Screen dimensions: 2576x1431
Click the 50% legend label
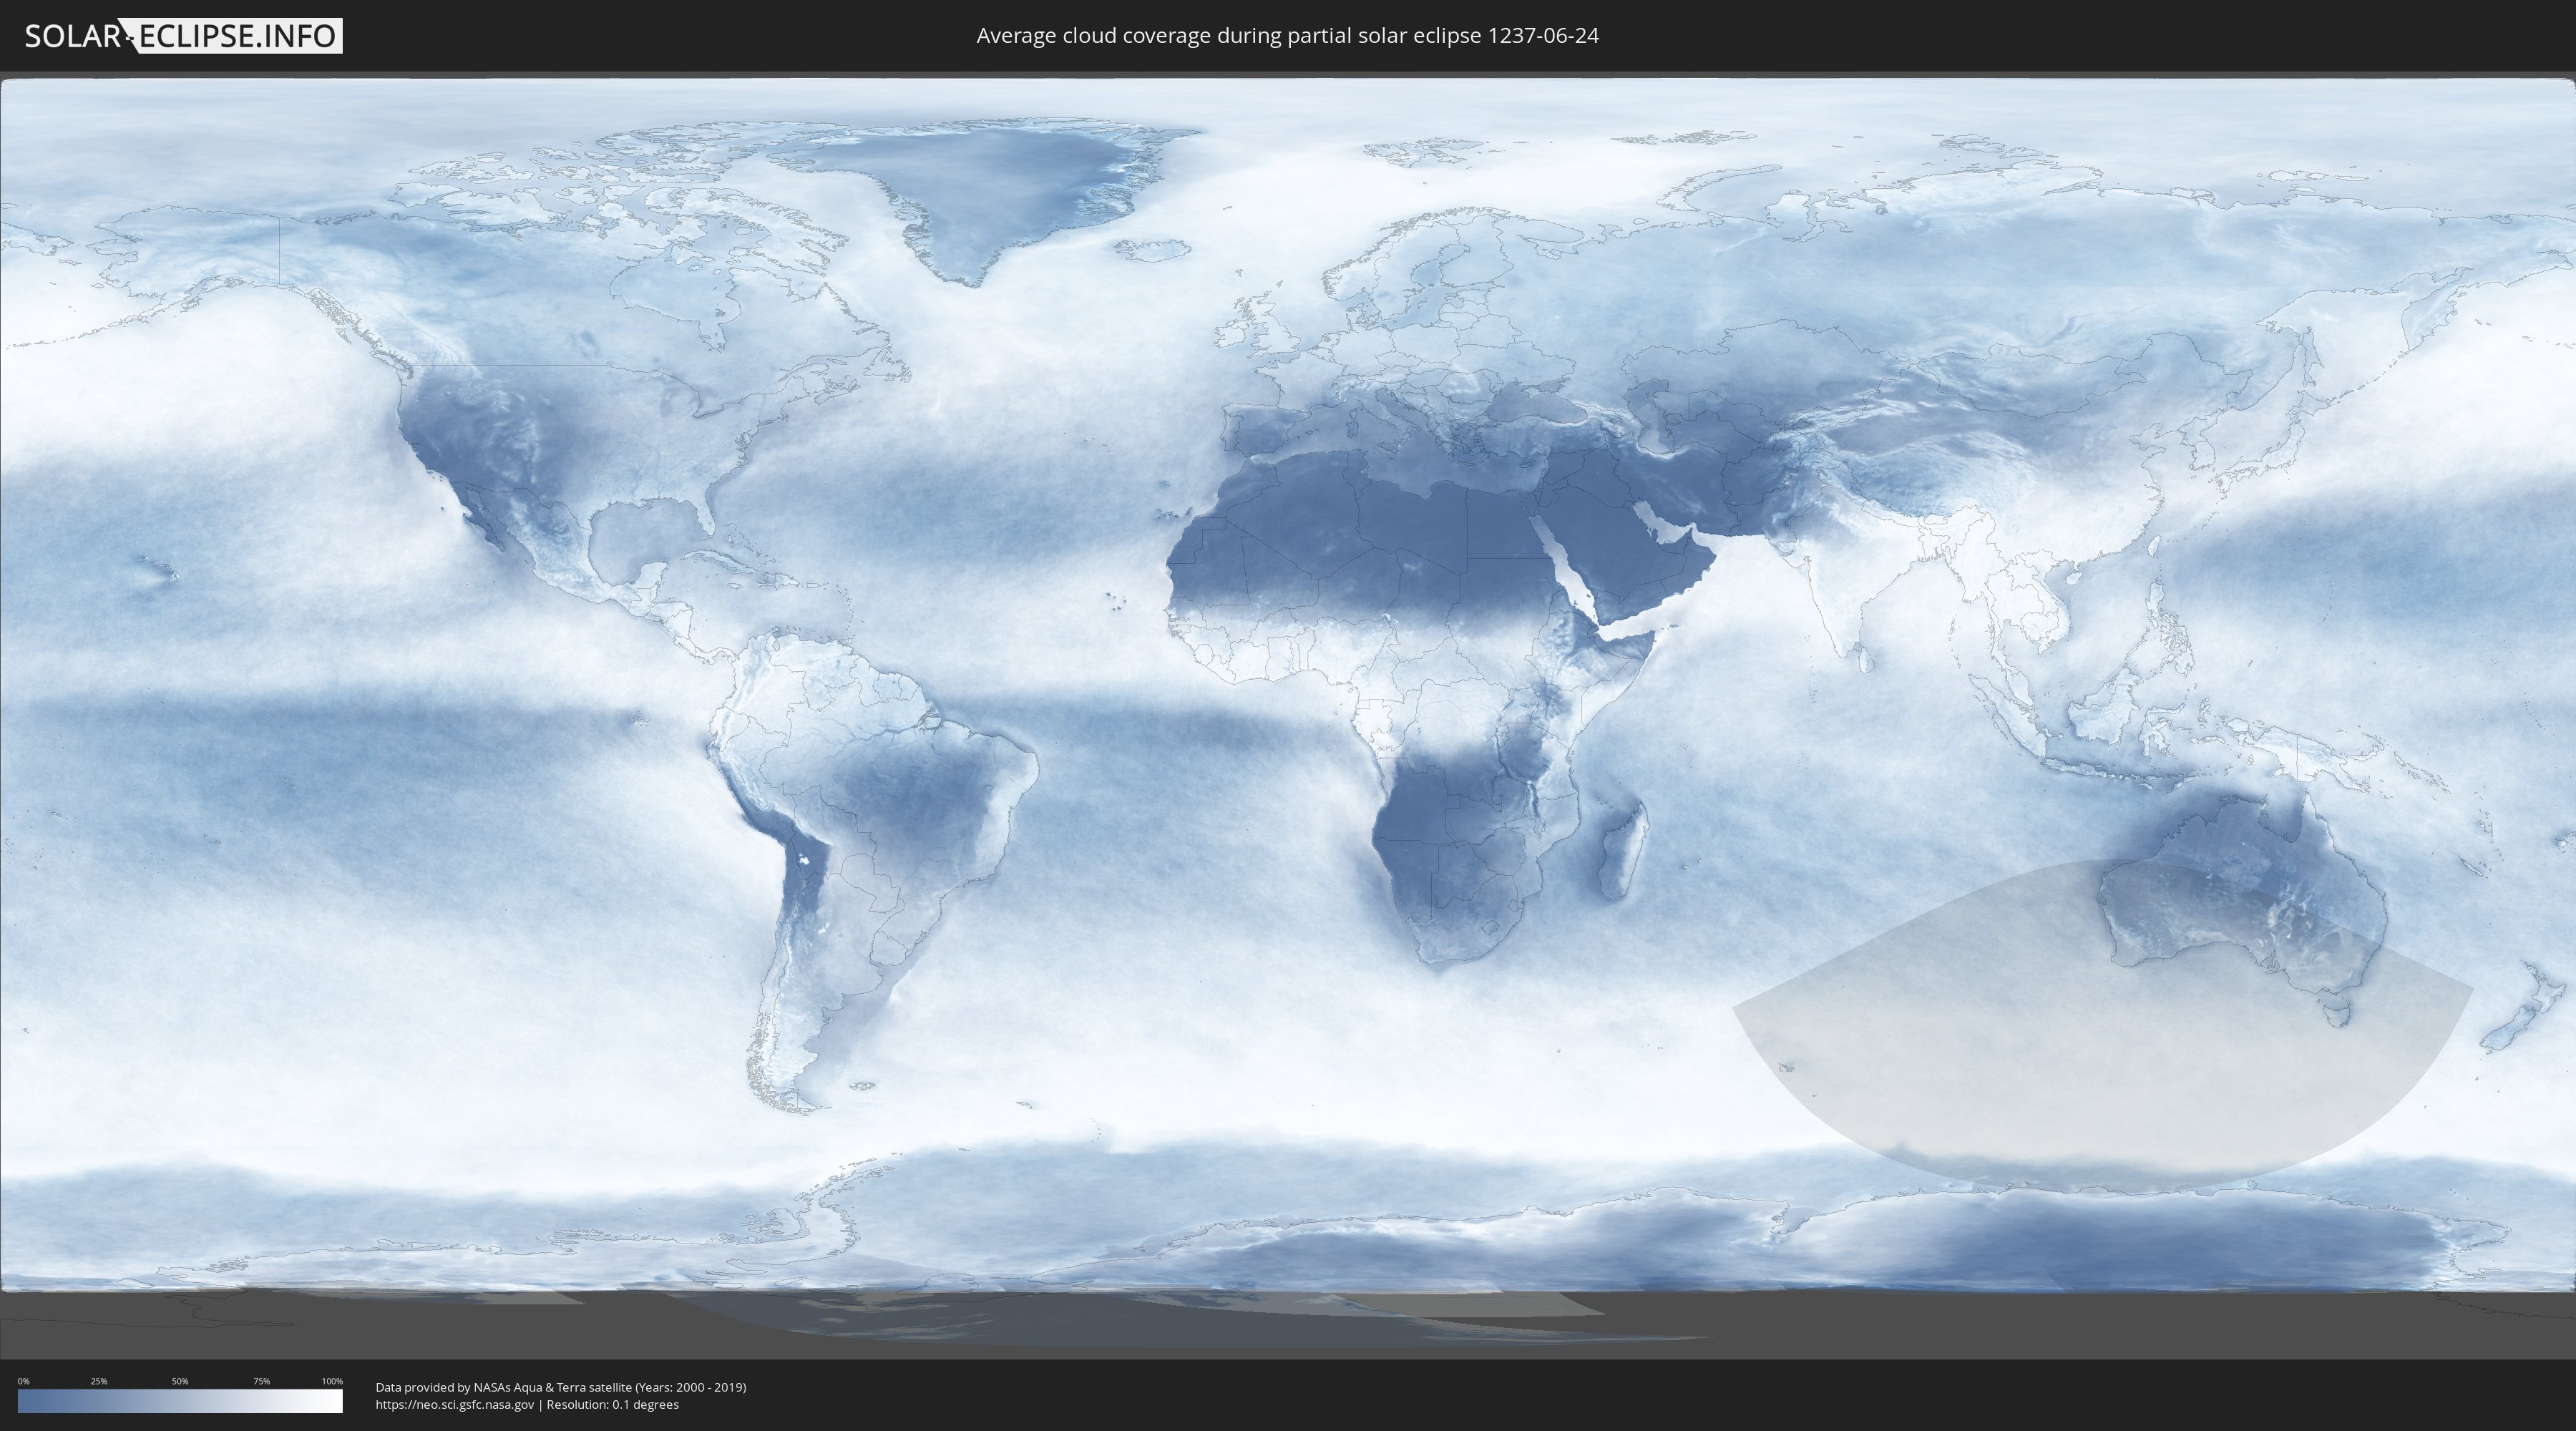[x=180, y=1381]
